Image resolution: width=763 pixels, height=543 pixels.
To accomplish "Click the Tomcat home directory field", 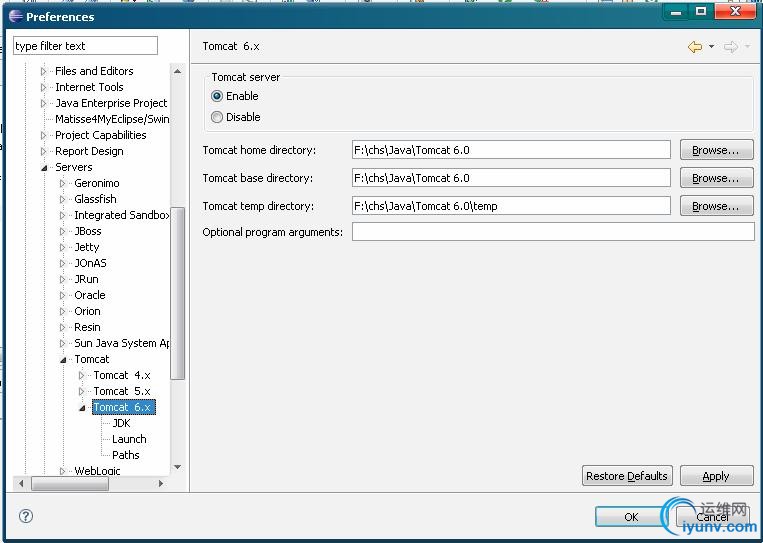I will 511,150.
